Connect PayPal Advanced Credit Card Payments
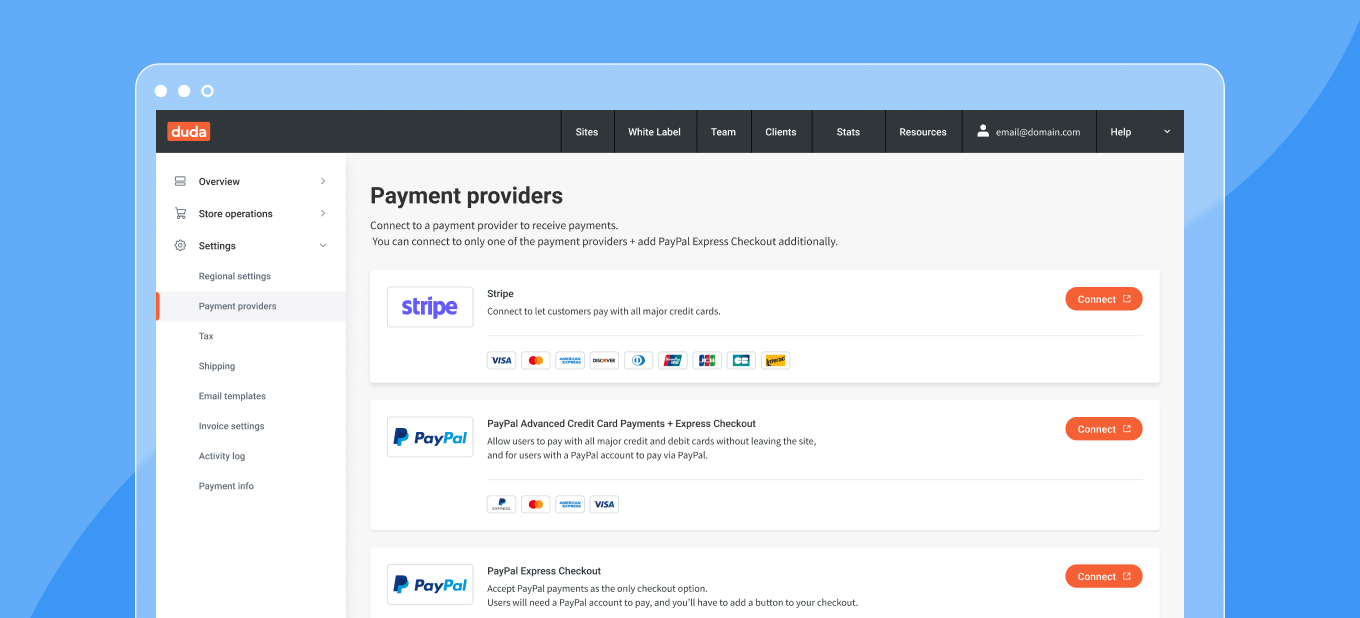Viewport: 1360px width, 618px height. point(1104,429)
